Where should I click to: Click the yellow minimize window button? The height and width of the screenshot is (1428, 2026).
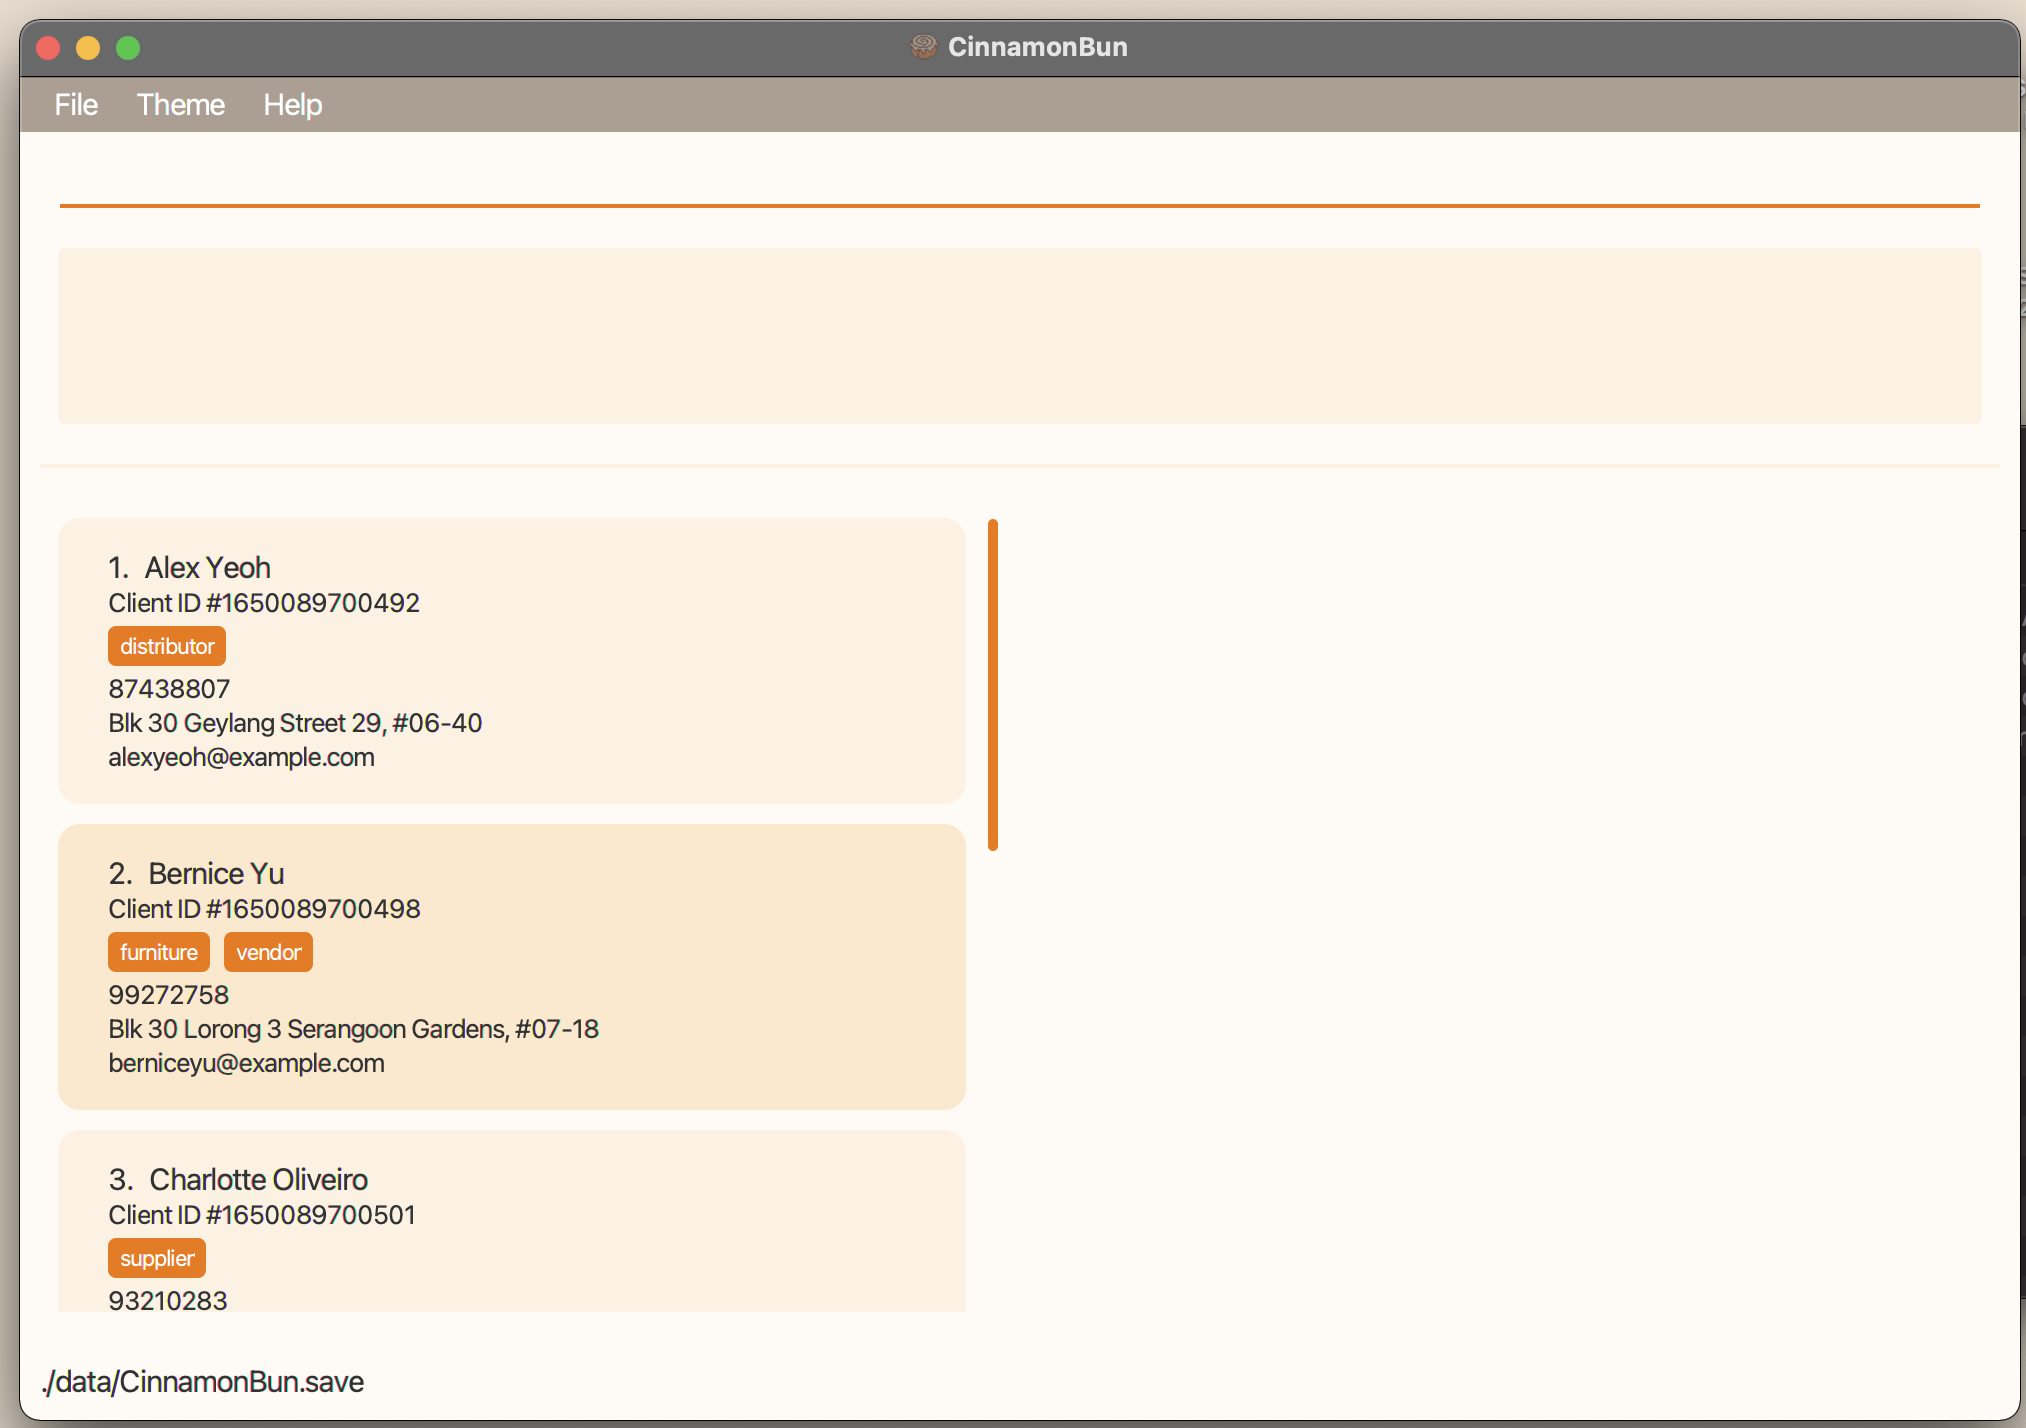88,48
